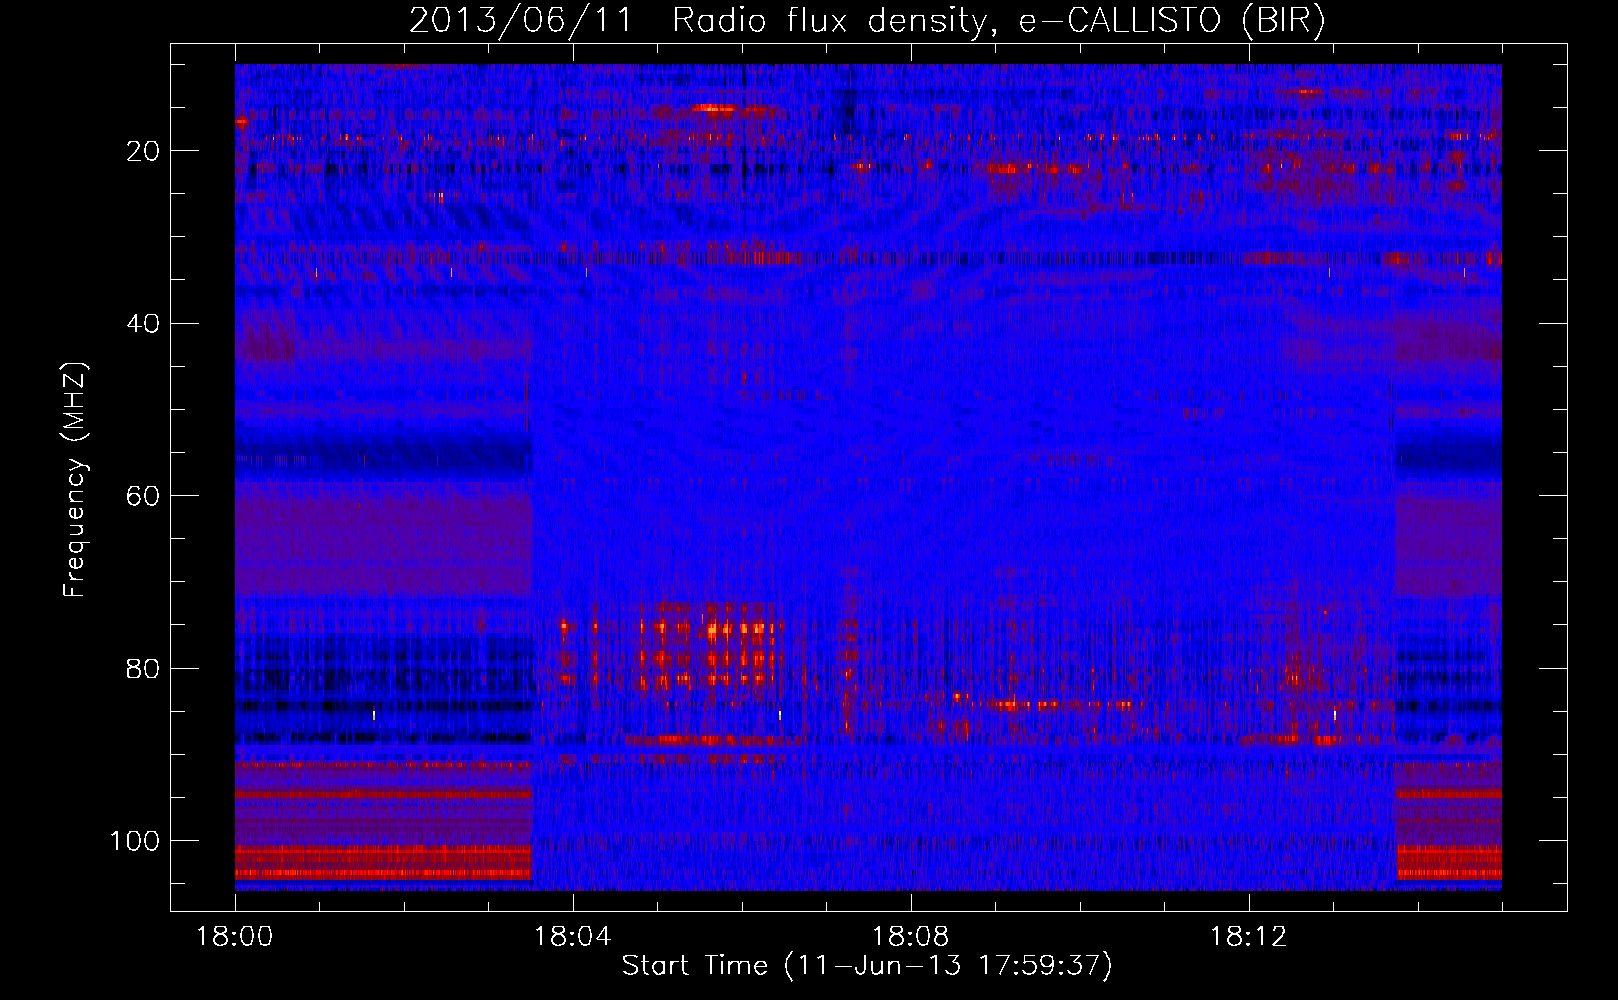1618x1000 pixels.
Task: Click the "100" frequency tick label
Action: (136, 841)
